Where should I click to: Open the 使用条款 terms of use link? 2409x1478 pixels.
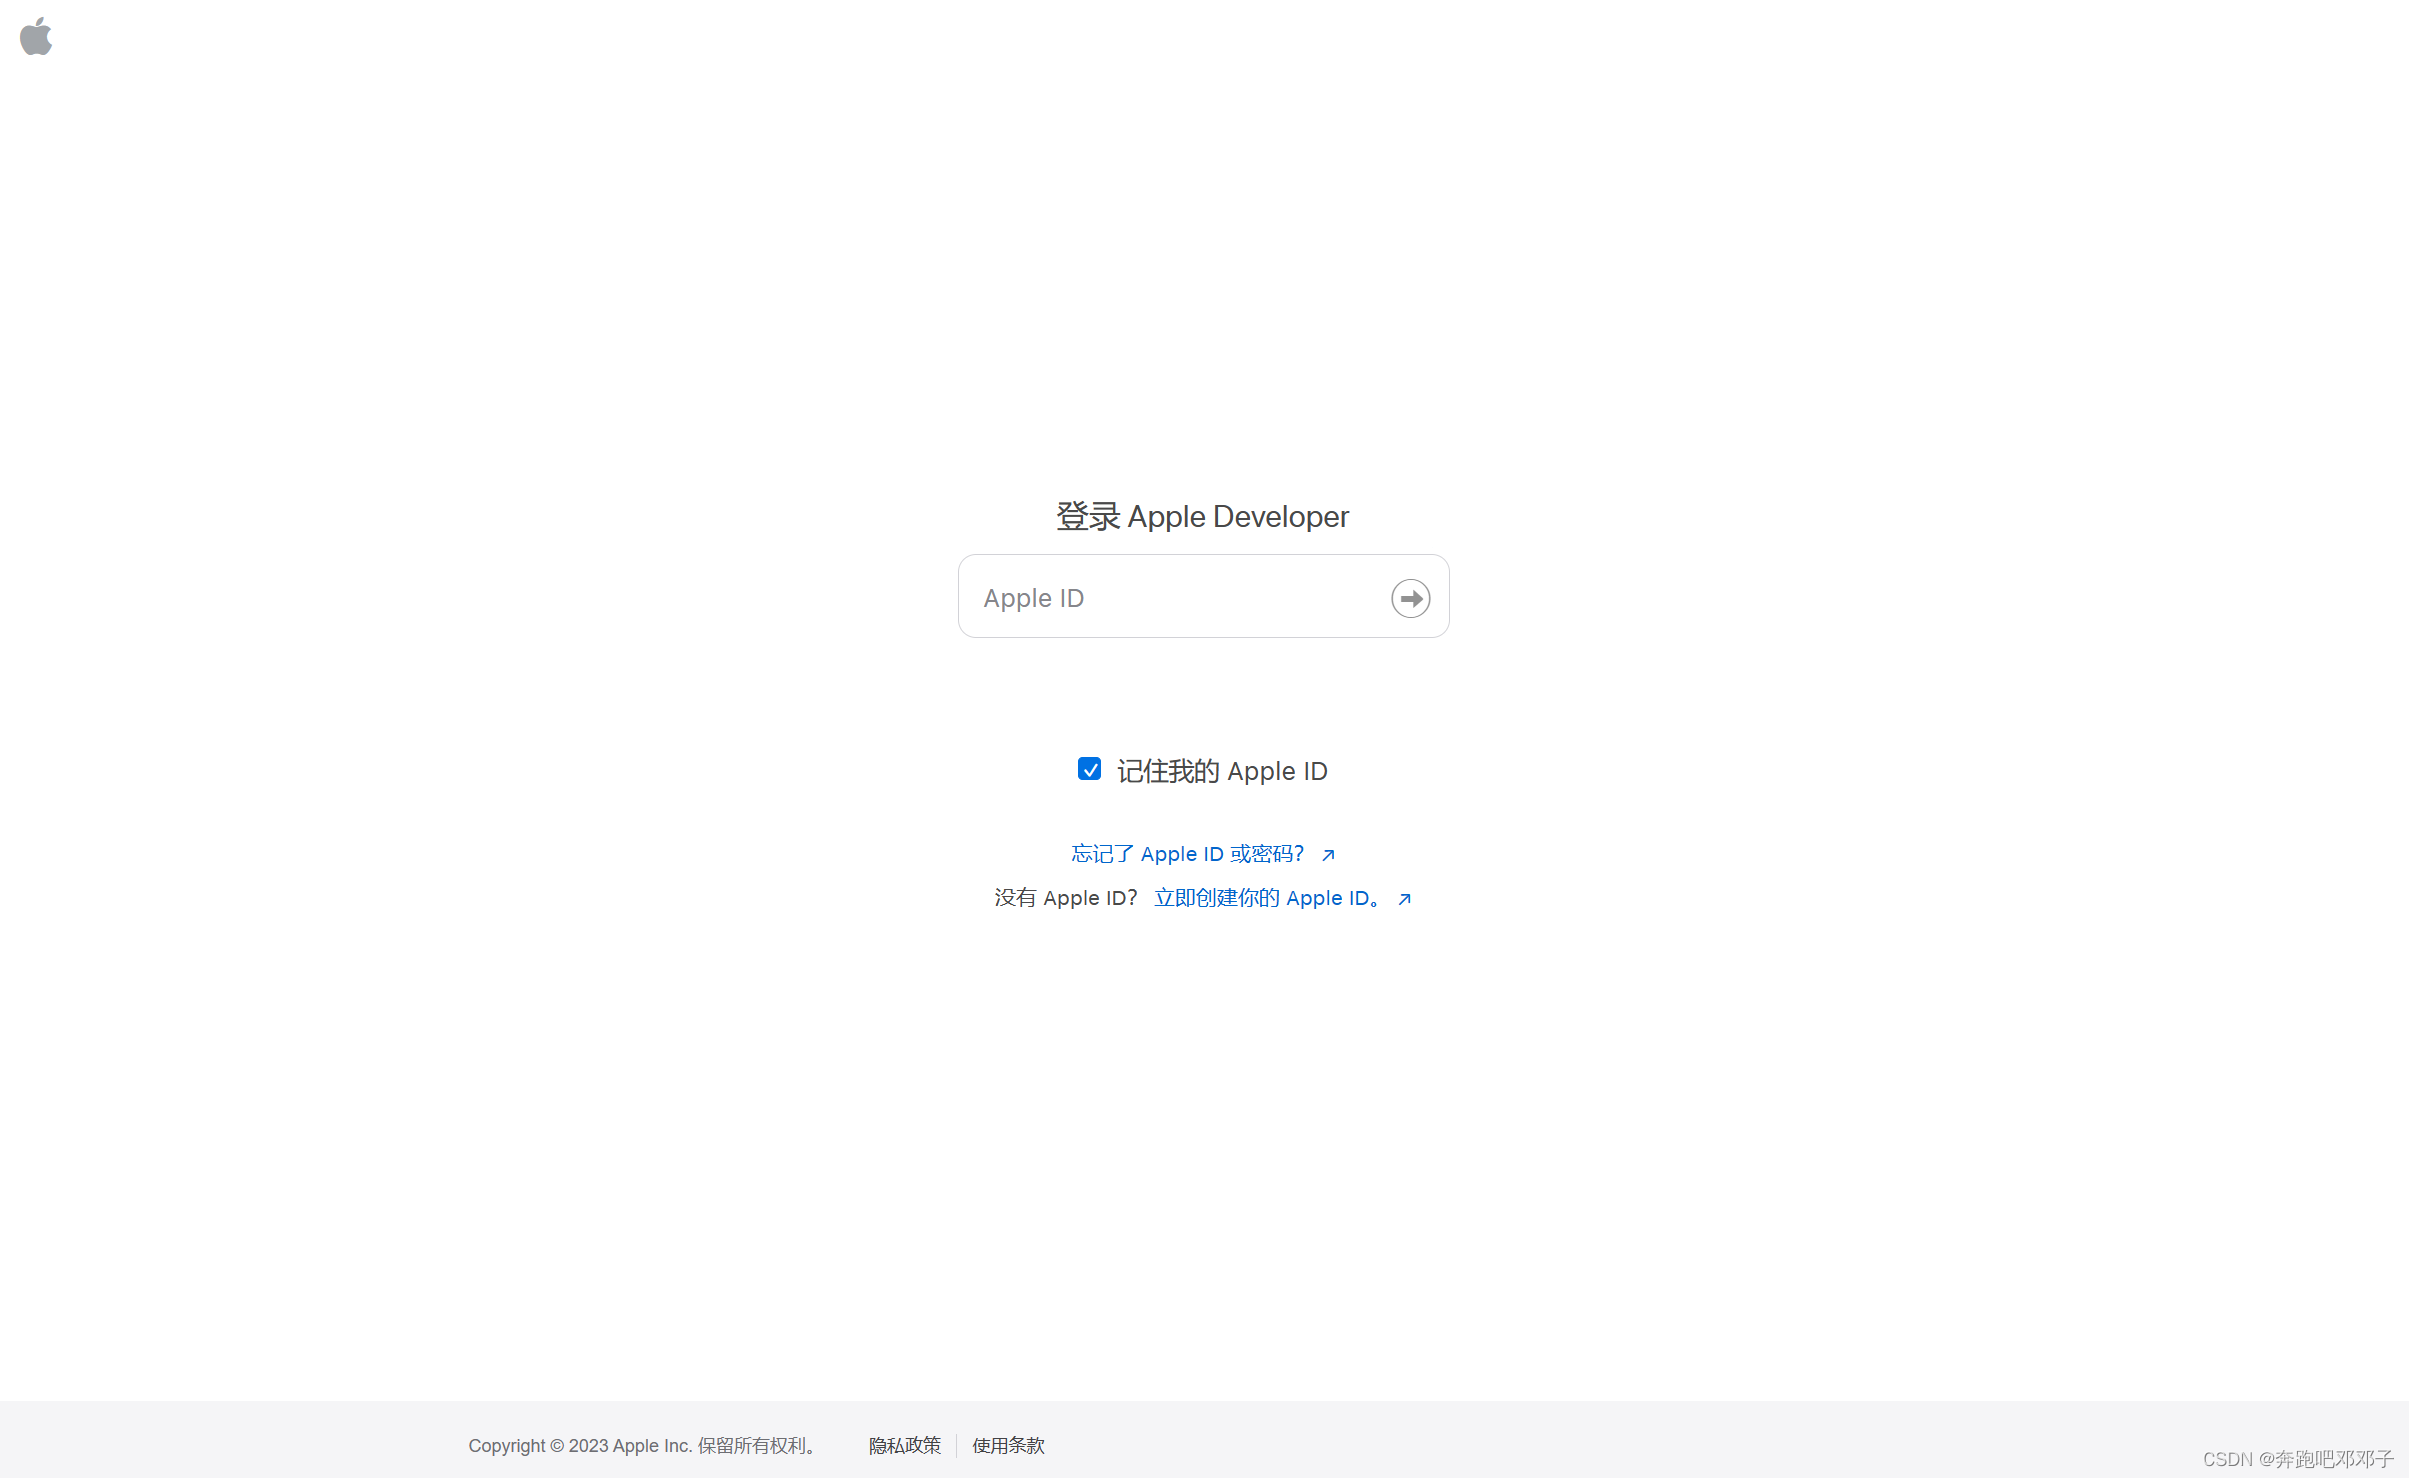click(1008, 1445)
